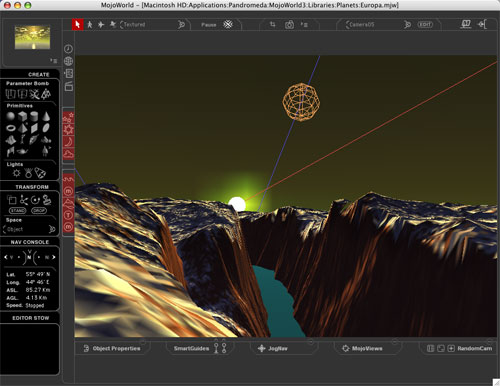Select split view layout icon near RandomCam
Image resolution: width=500 pixels, height=386 pixels.
coord(430,348)
